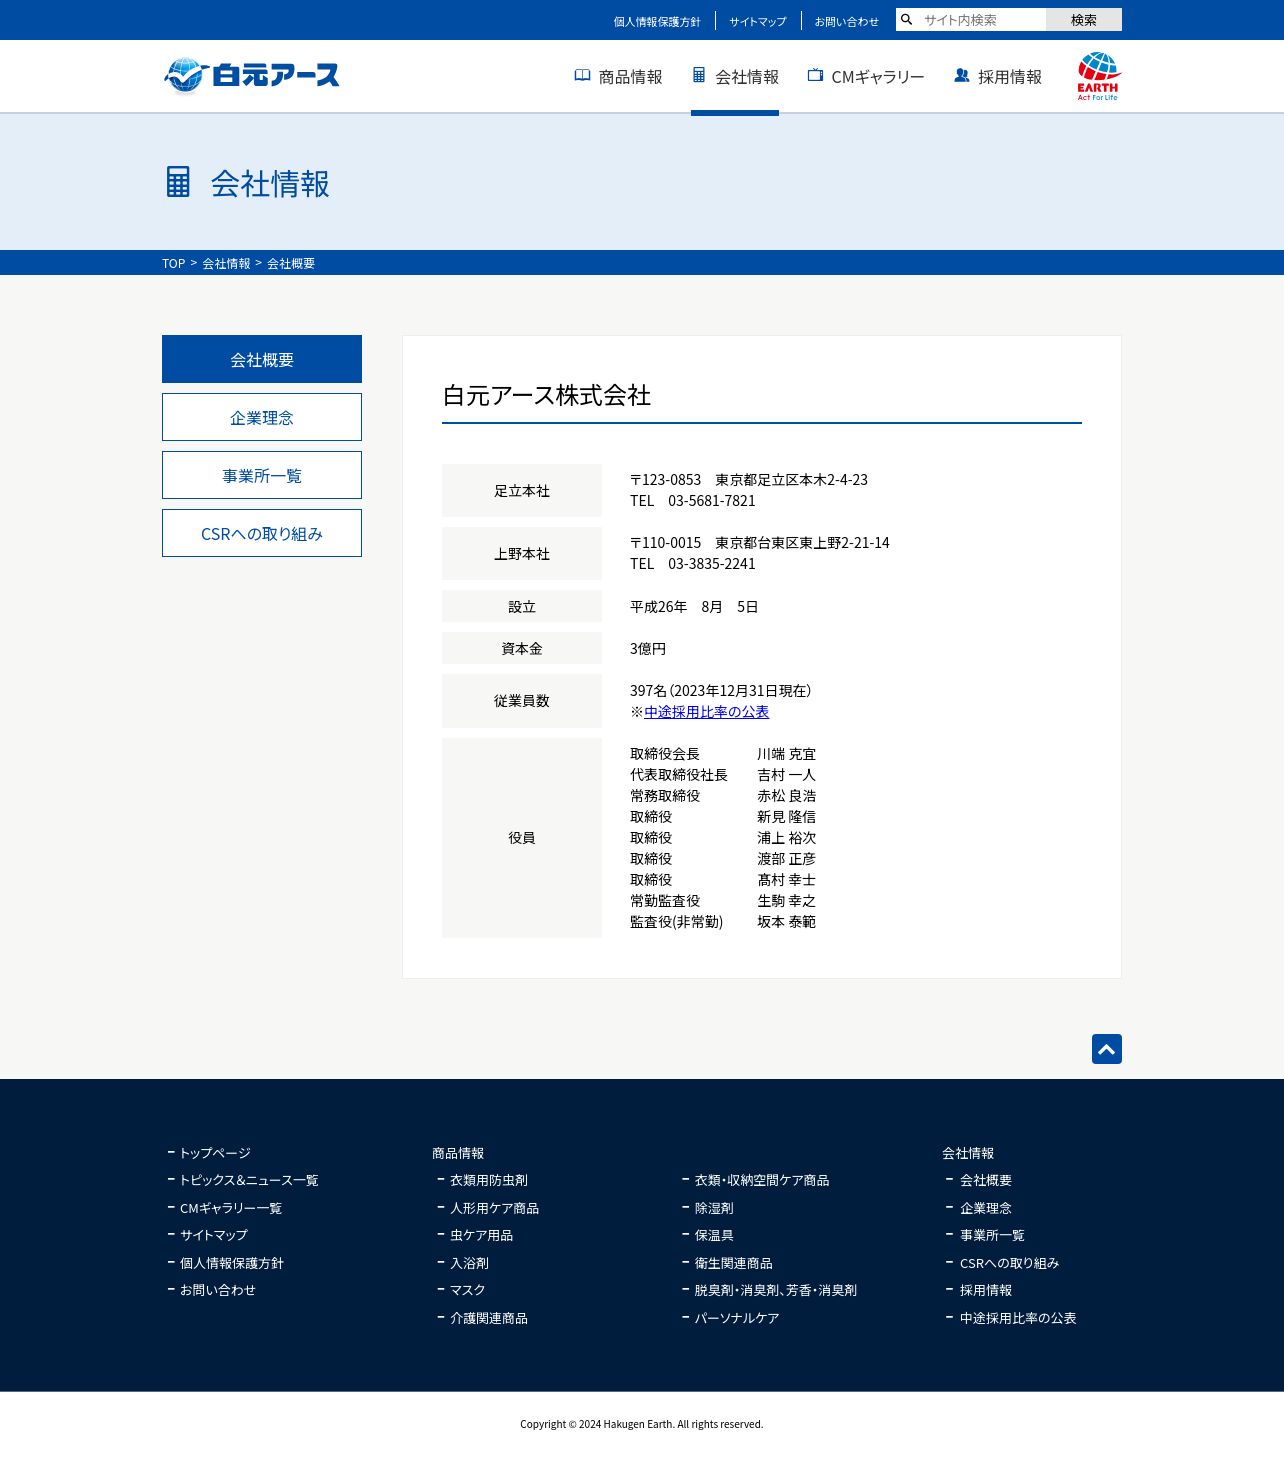1284x1471 pixels.
Task: Select 事業所一覧 in the sidebar
Action: 262,475
